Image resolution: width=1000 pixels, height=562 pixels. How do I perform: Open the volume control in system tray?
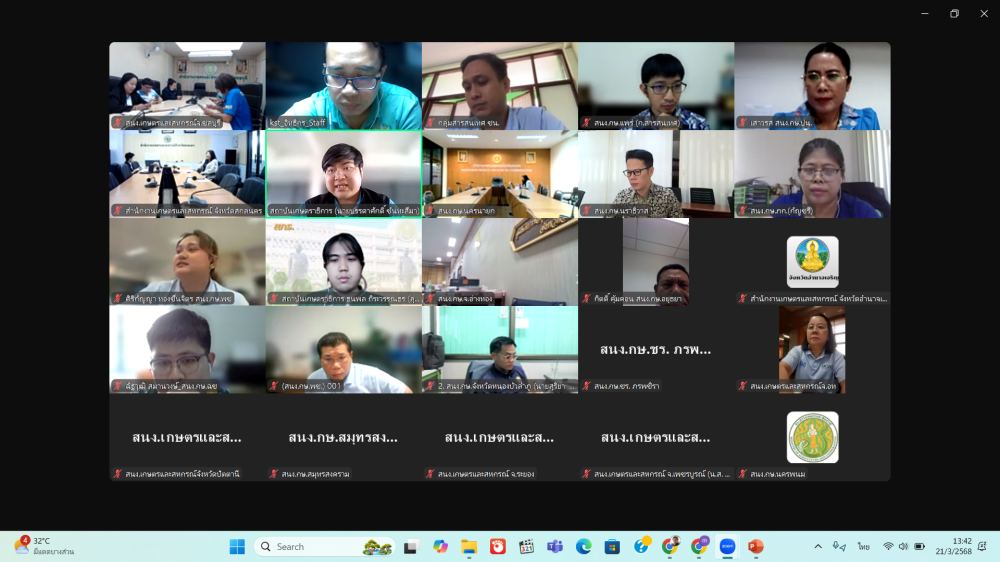point(903,546)
